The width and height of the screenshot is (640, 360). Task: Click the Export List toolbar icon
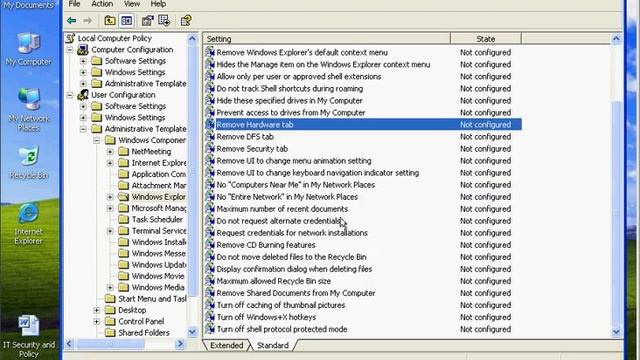pos(164,20)
